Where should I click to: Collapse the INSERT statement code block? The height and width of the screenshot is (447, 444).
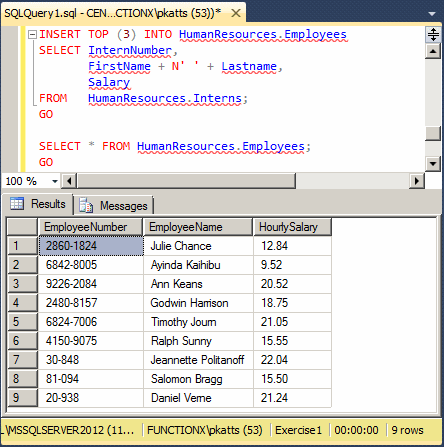[32, 34]
